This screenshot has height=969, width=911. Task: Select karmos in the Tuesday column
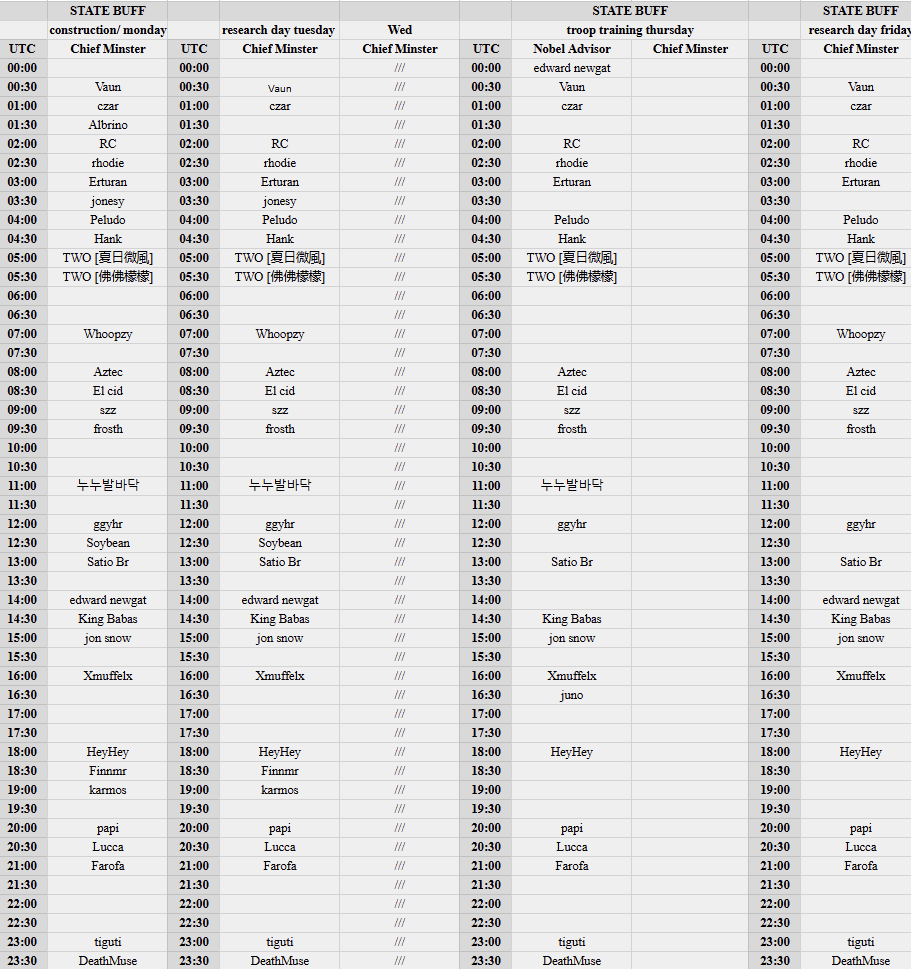click(x=280, y=790)
